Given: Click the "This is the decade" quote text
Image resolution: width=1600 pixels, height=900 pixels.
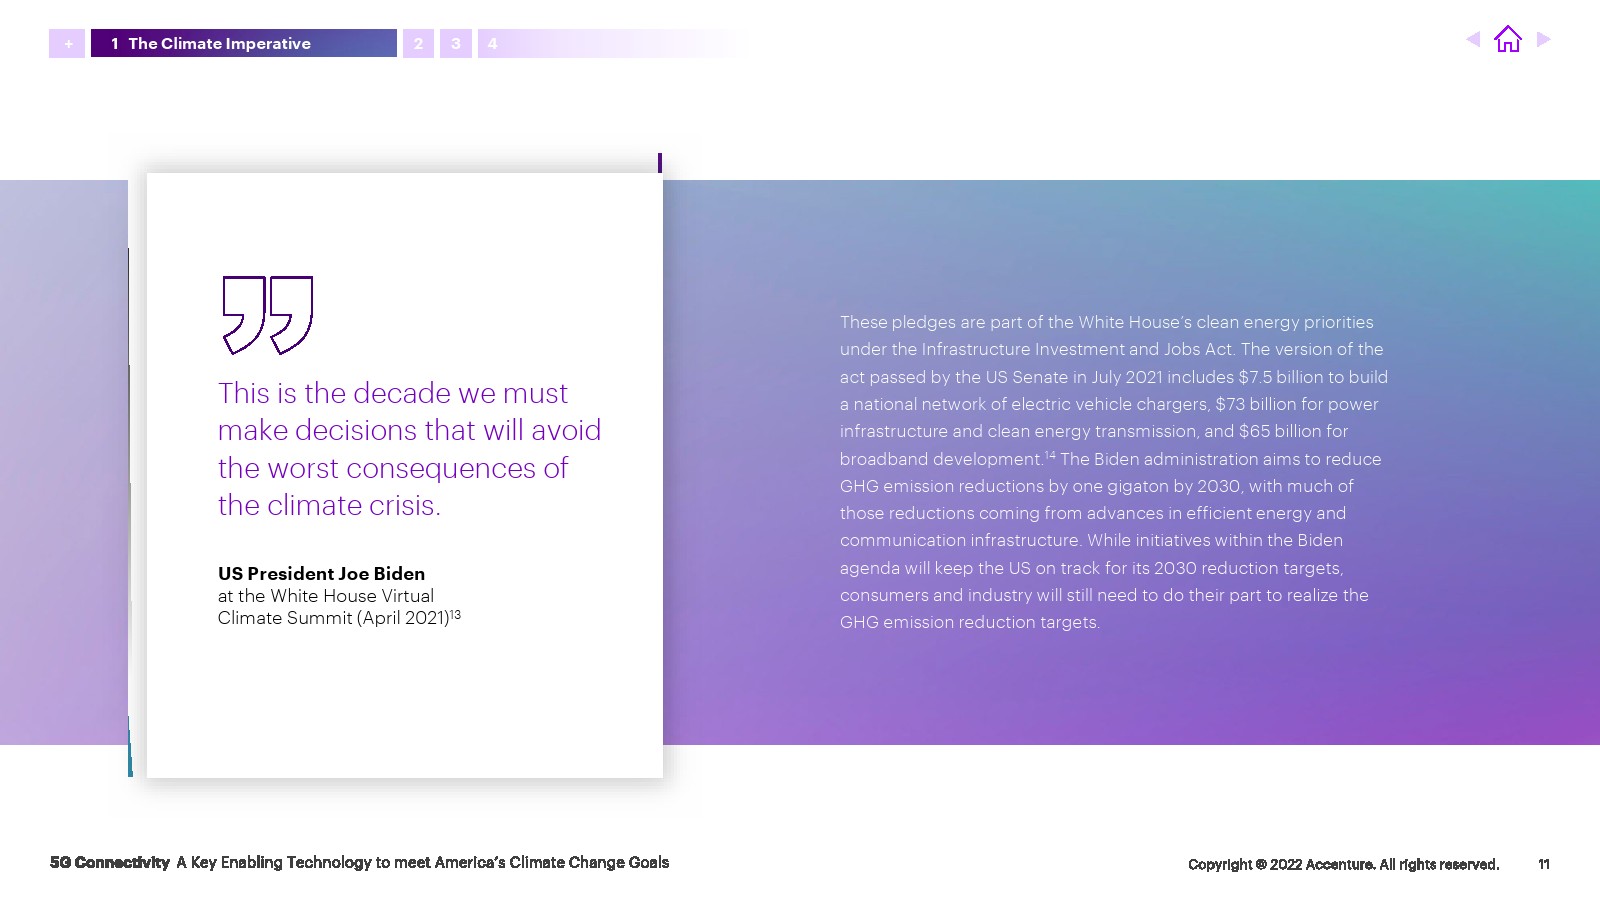Looking at the screenshot, I should (408, 449).
